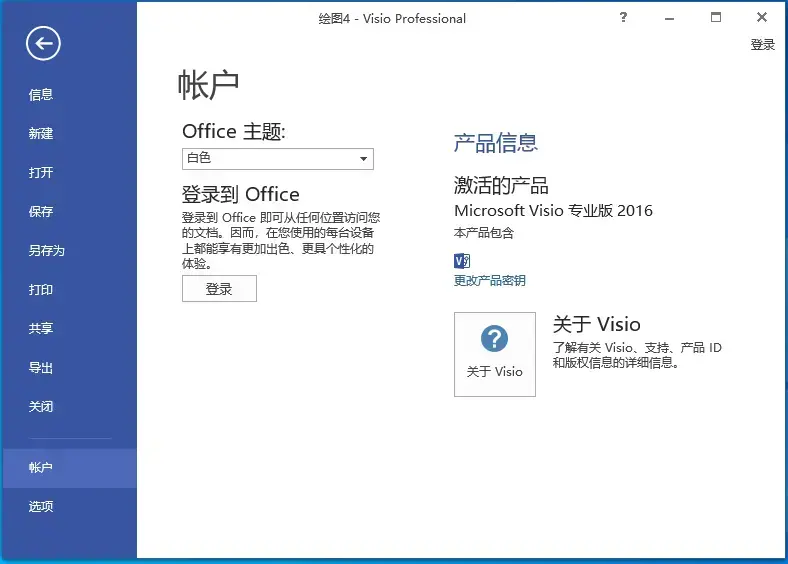Screen dimensions: 788x564
Task: Open 选项 settings
Action: (x=41, y=507)
